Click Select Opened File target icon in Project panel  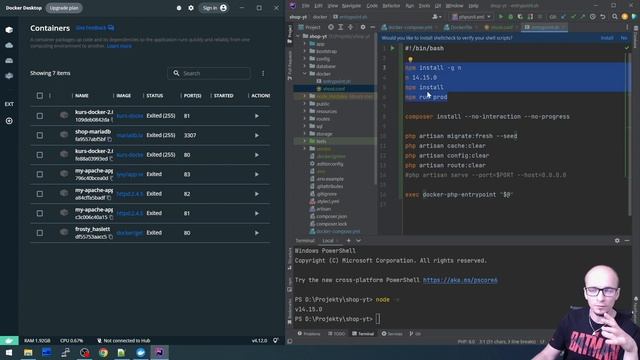coord(331,27)
